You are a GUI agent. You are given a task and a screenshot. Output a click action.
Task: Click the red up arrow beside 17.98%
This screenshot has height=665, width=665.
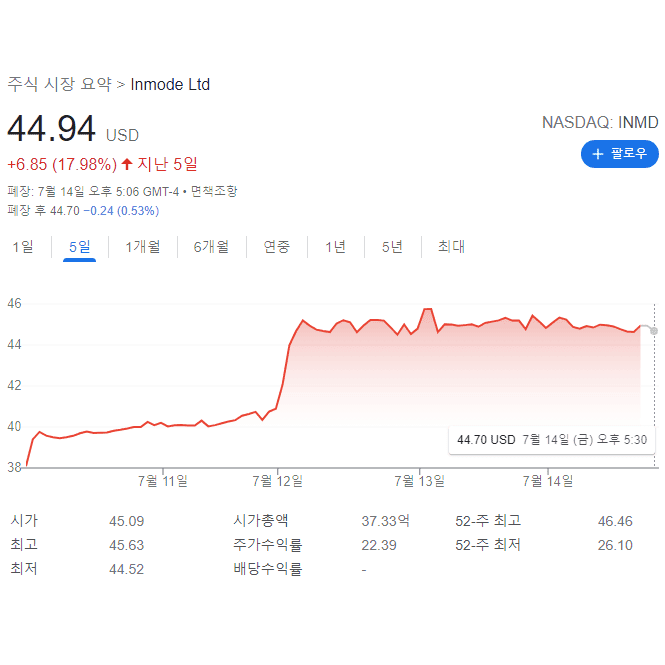pyautogui.click(x=126, y=164)
